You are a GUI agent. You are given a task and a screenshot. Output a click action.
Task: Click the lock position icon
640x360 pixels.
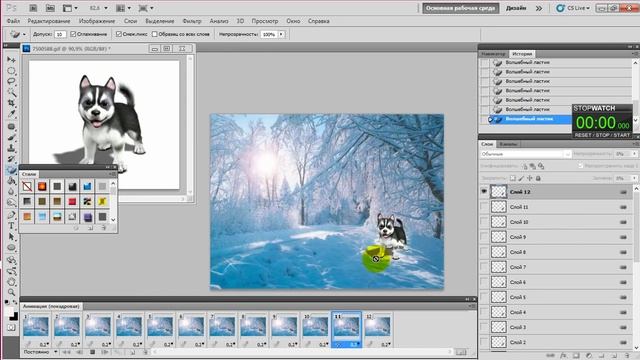[x=530, y=178]
